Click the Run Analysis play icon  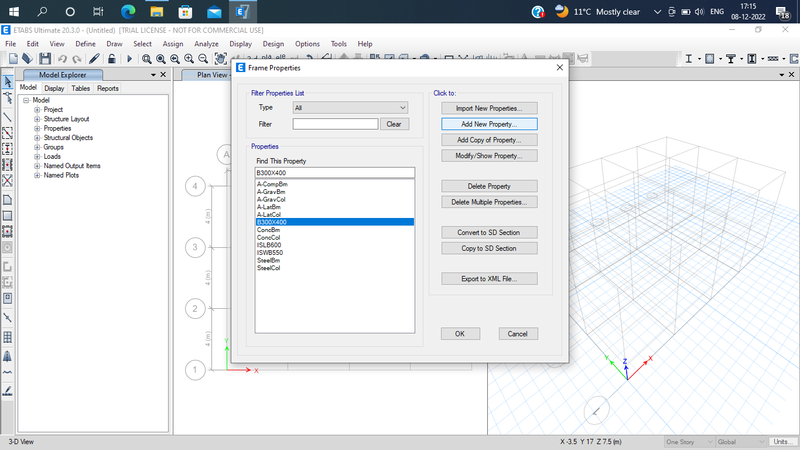129,59
